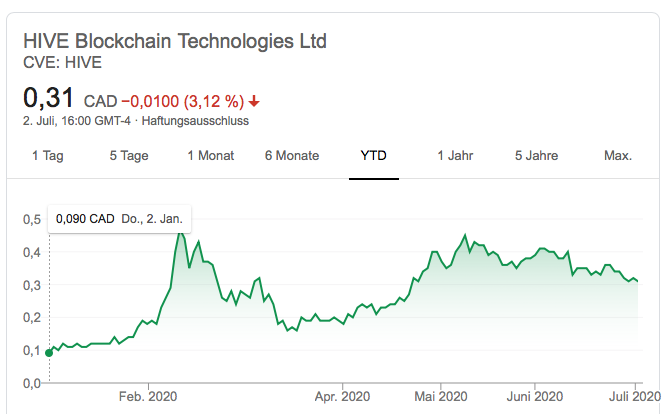Open the 6 Monate tab
The image size is (669, 414).
[x=292, y=155]
